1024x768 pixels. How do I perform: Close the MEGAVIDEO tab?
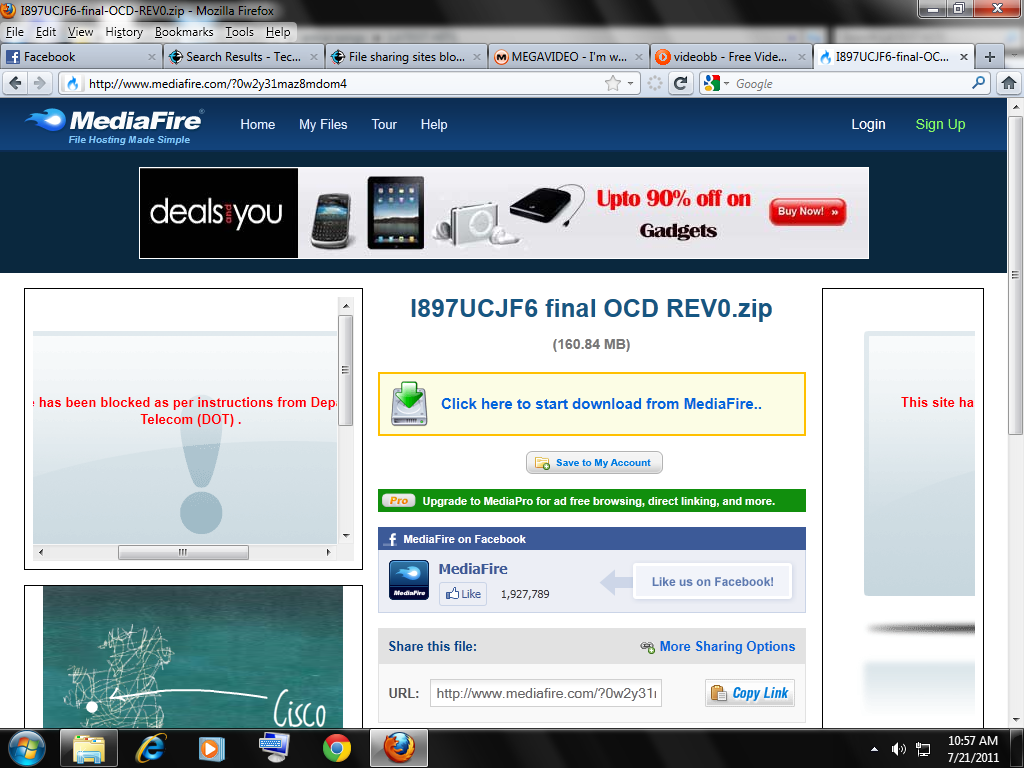[x=639, y=57]
